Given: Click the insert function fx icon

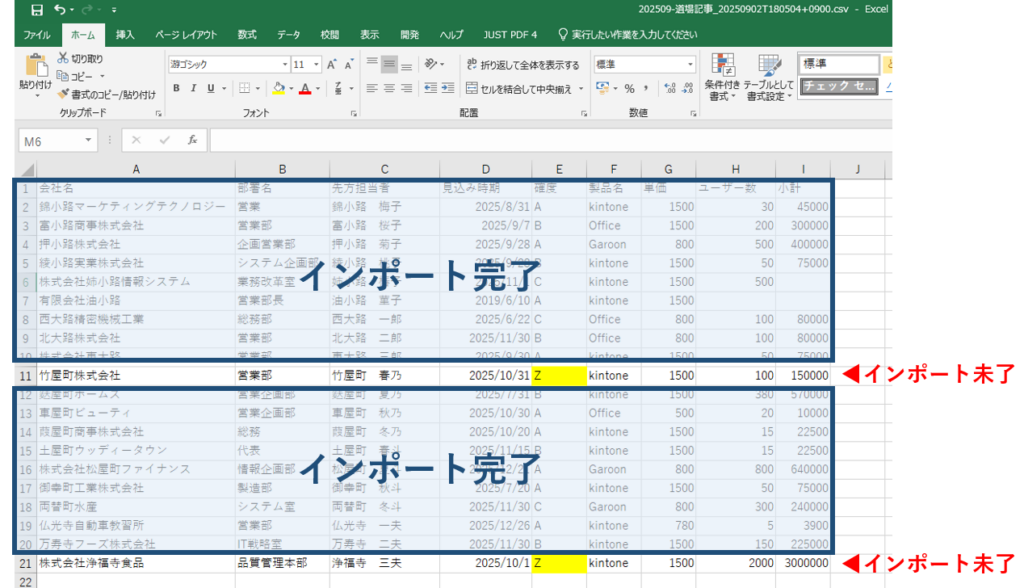Looking at the screenshot, I should (192, 141).
